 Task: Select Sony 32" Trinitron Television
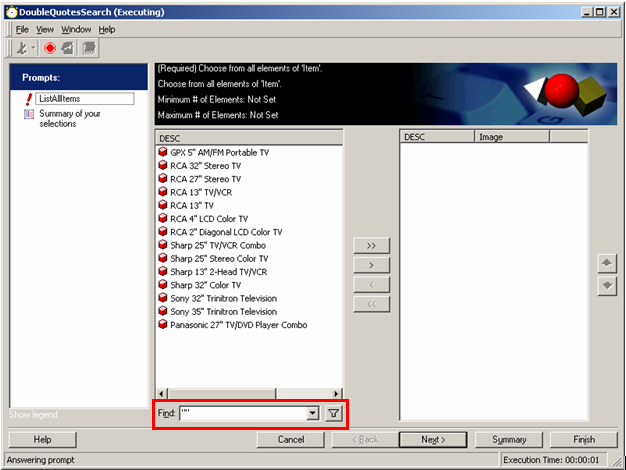click(224, 298)
